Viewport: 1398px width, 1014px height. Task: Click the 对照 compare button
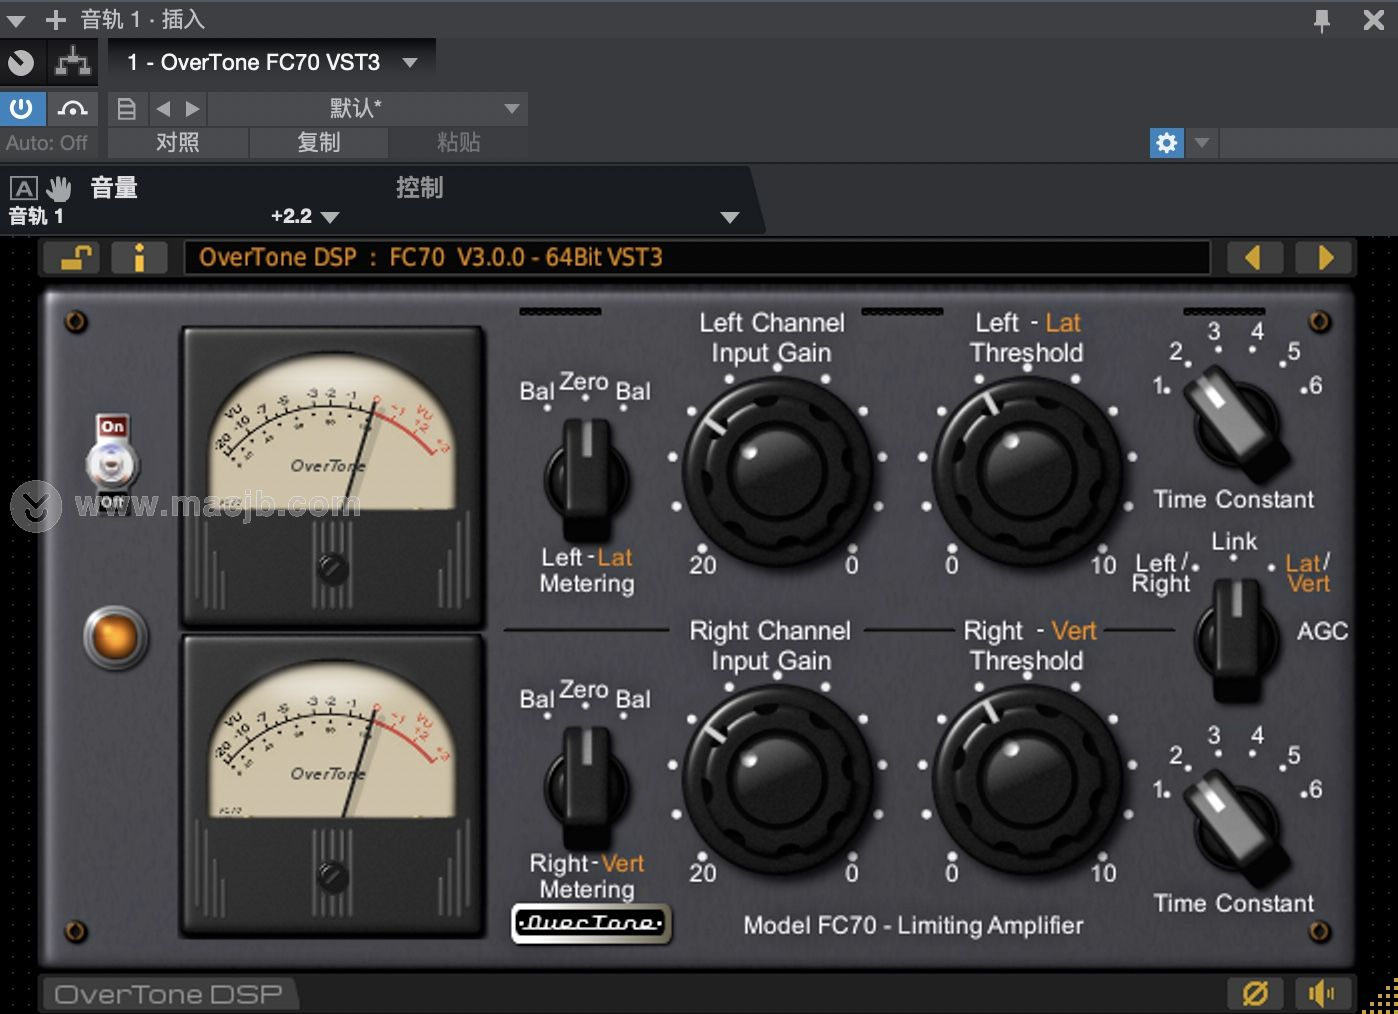coord(178,142)
